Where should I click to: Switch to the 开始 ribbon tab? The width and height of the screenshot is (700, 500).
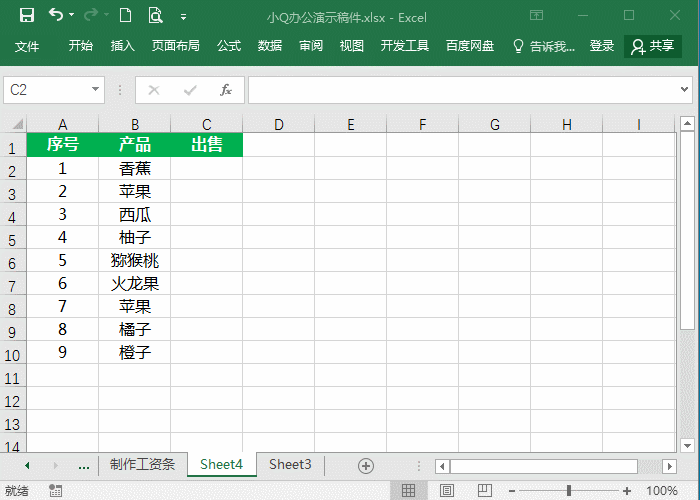point(81,46)
